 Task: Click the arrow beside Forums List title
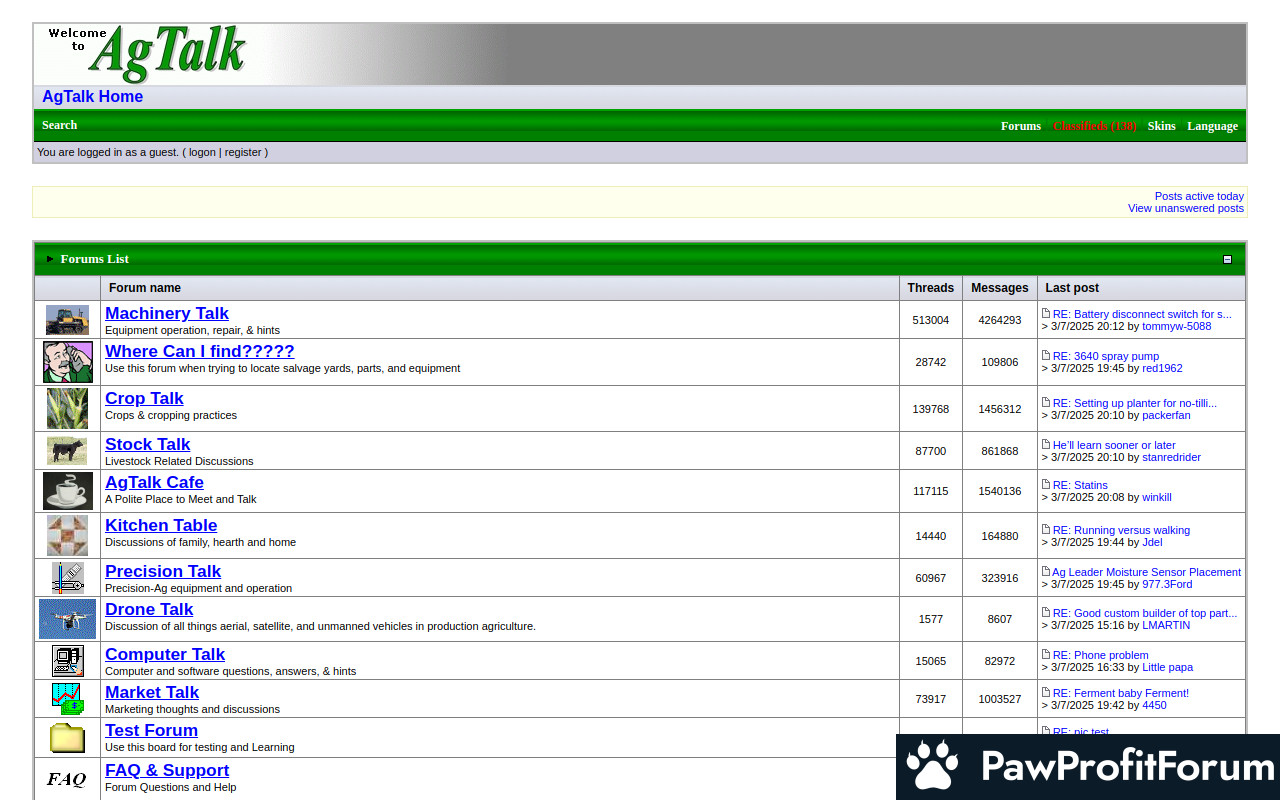click(x=50, y=259)
